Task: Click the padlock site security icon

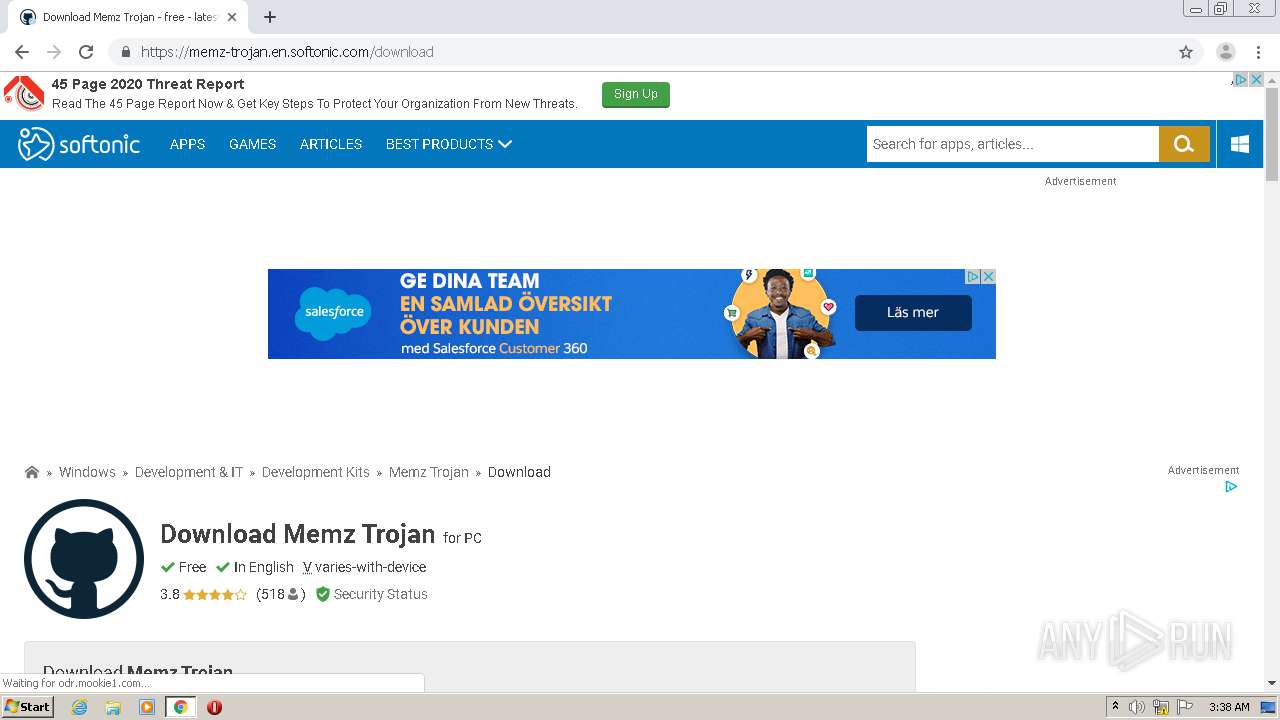Action: [126, 52]
